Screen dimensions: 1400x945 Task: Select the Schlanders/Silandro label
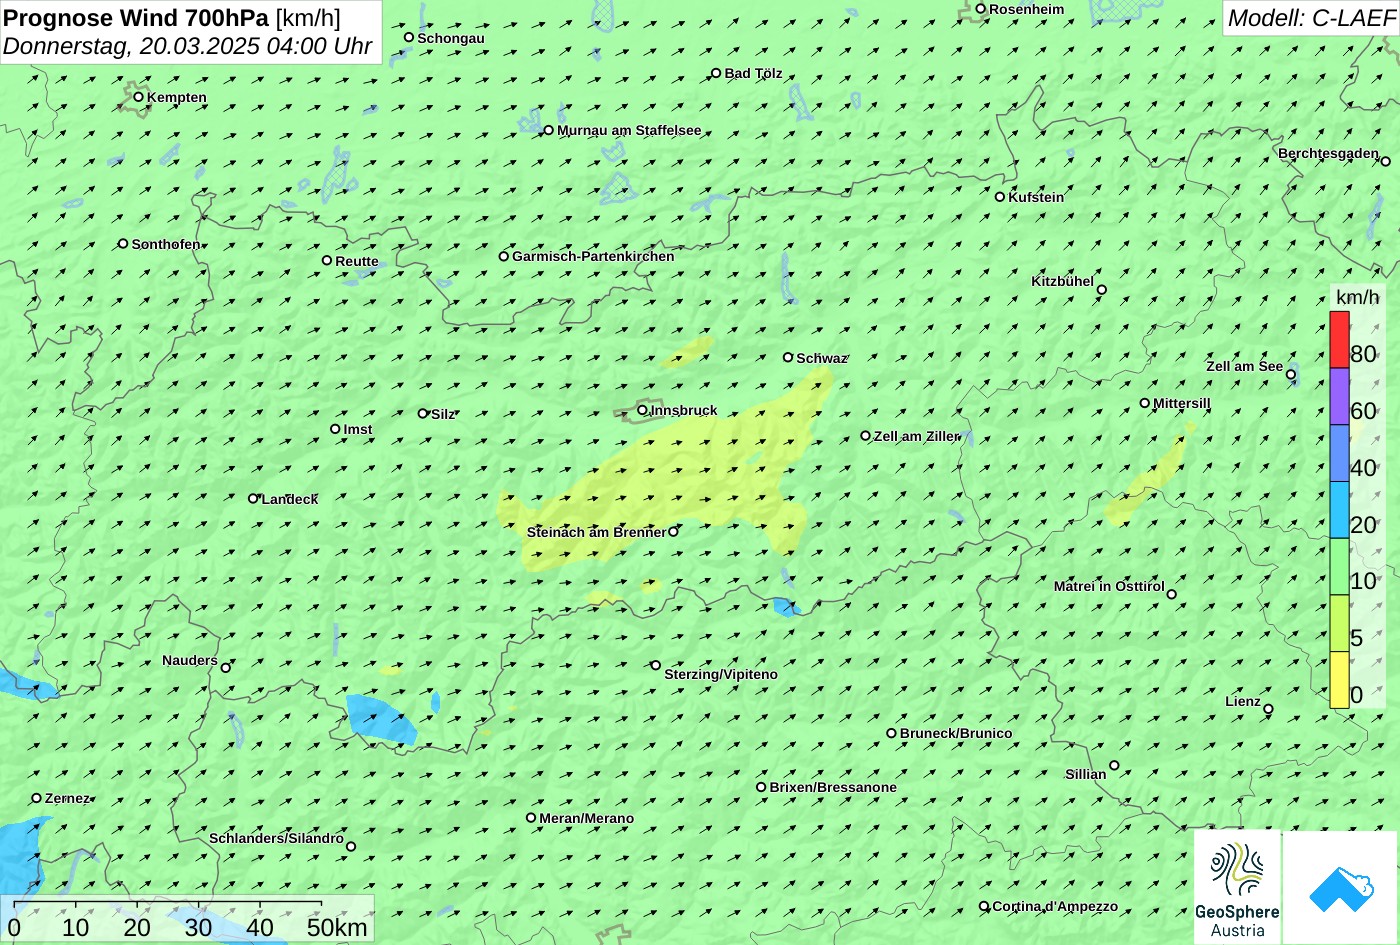(x=277, y=838)
